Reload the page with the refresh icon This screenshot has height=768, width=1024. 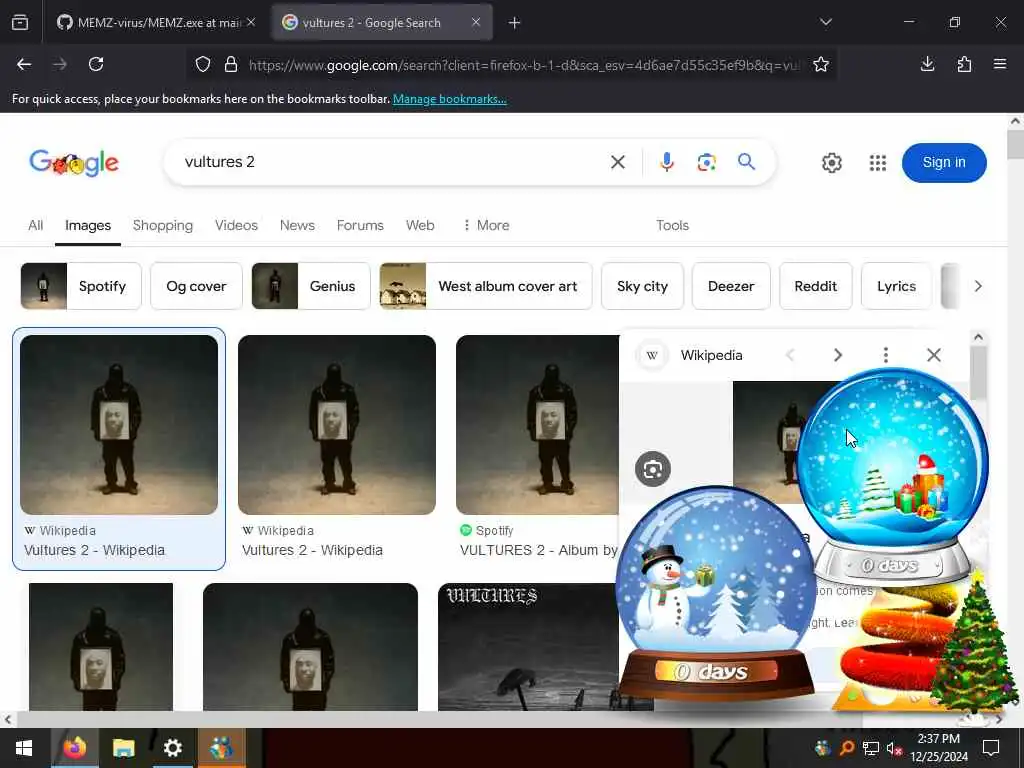[x=96, y=64]
